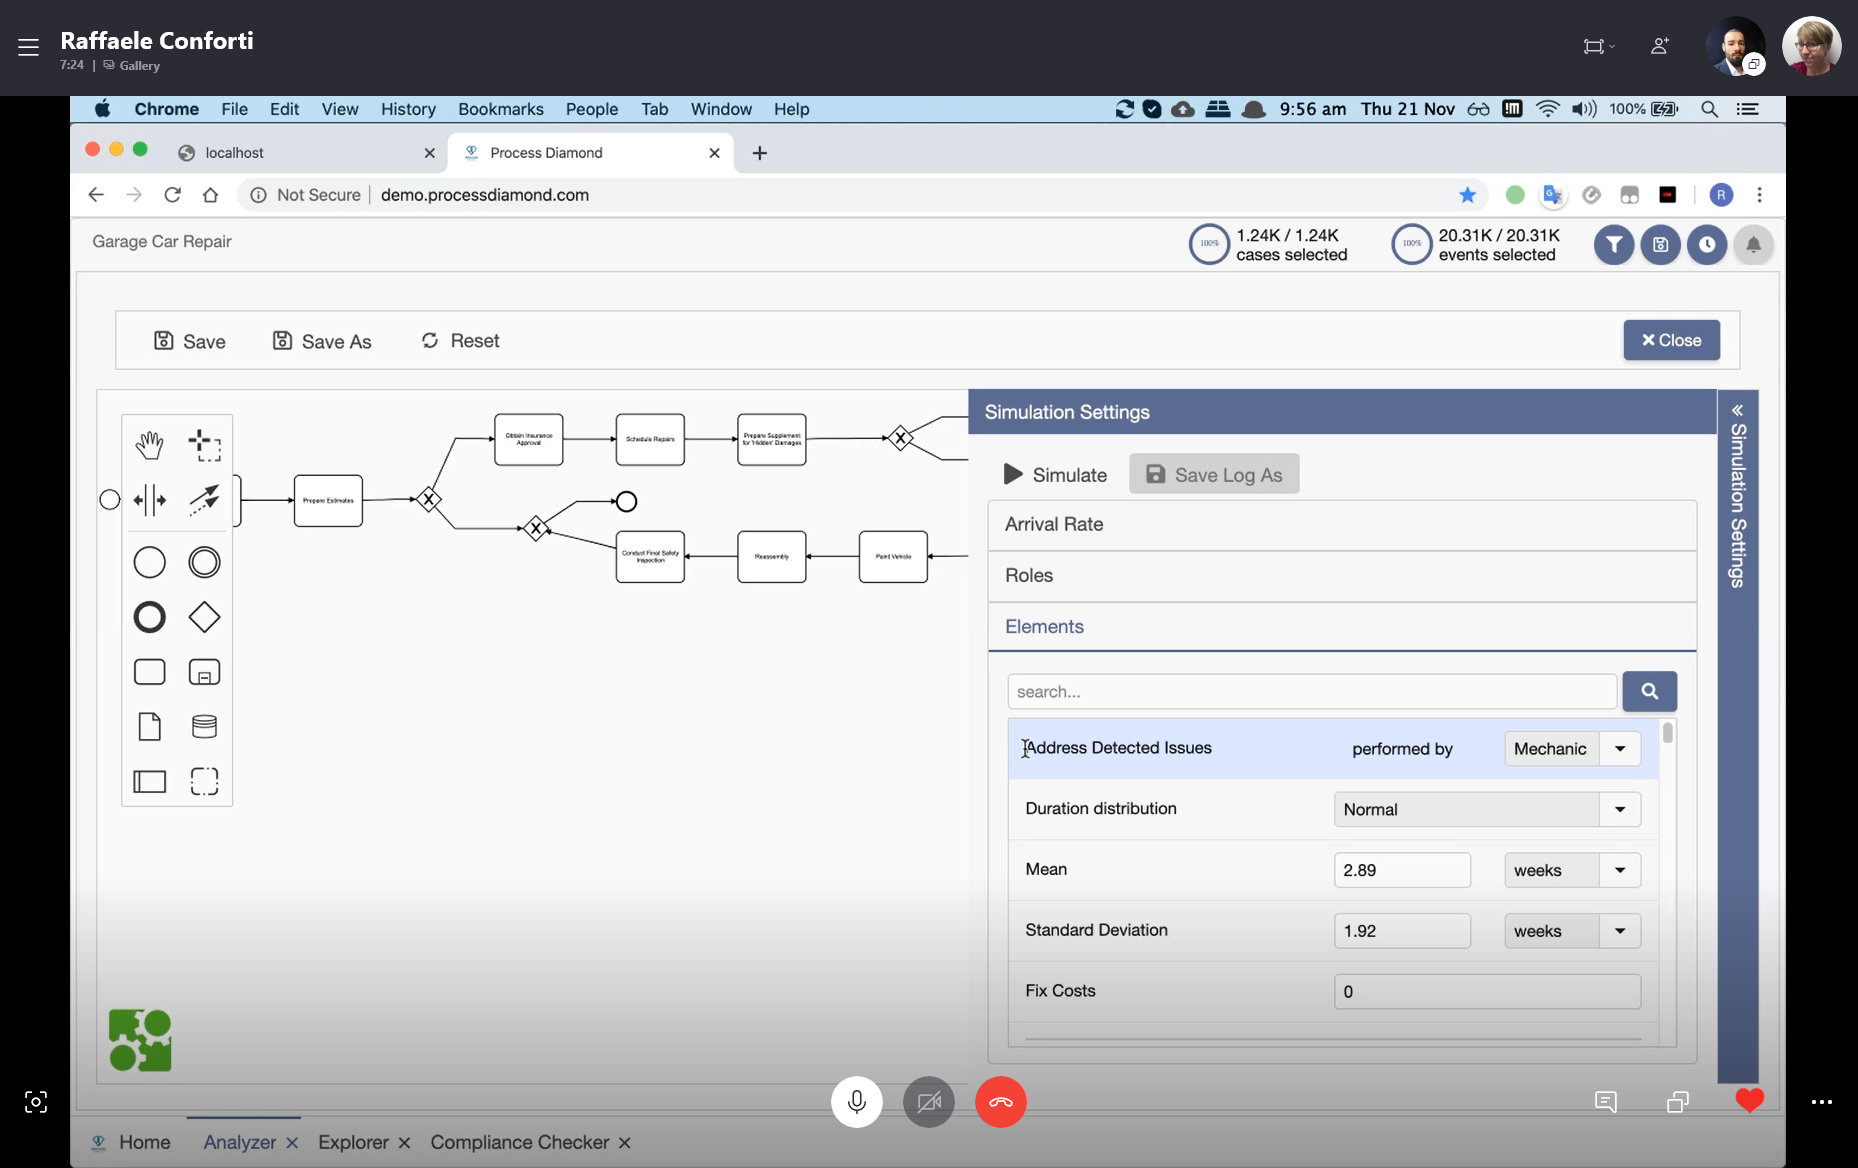This screenshot has width=1858, height=1168.
Task: Switch to the Home tab
Action: click(x=132, y=1142)
